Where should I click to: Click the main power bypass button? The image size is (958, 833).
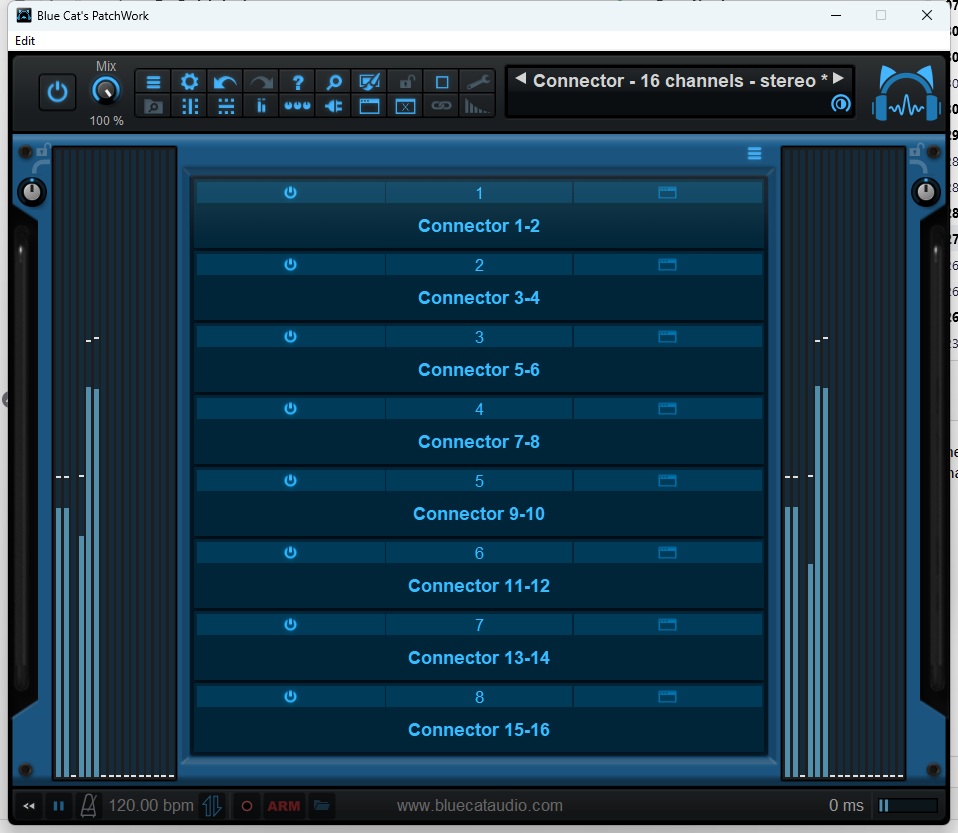pos(58,92)
